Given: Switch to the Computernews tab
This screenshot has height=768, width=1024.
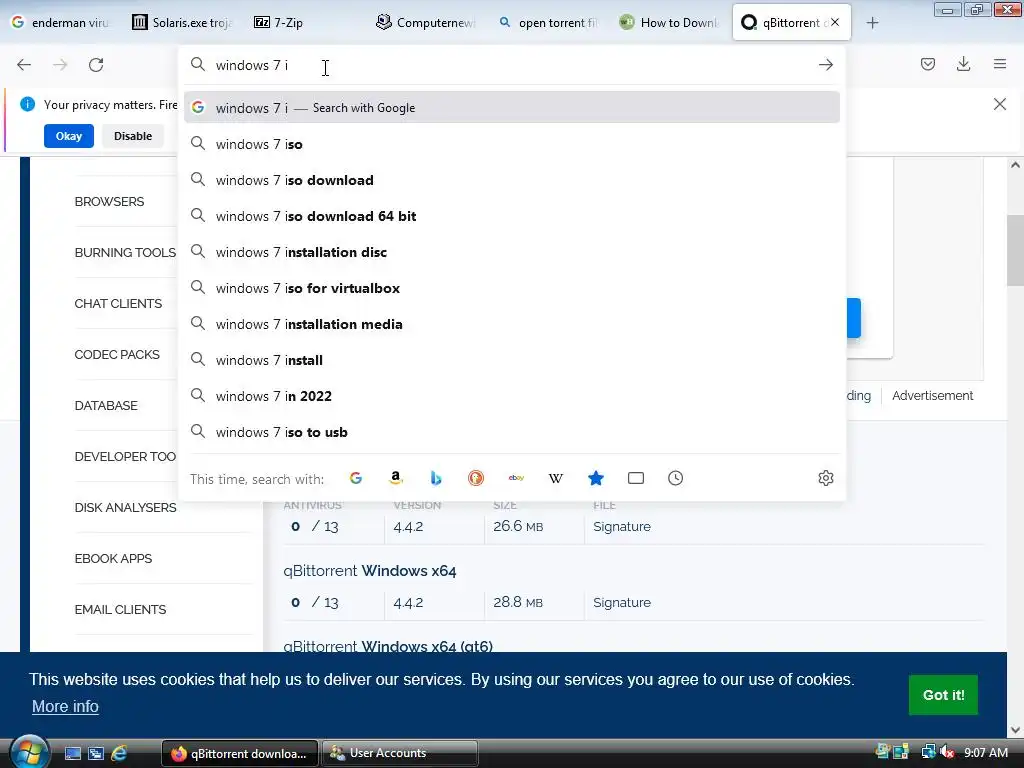Looking at the screenshot, I should pos(425,22).
